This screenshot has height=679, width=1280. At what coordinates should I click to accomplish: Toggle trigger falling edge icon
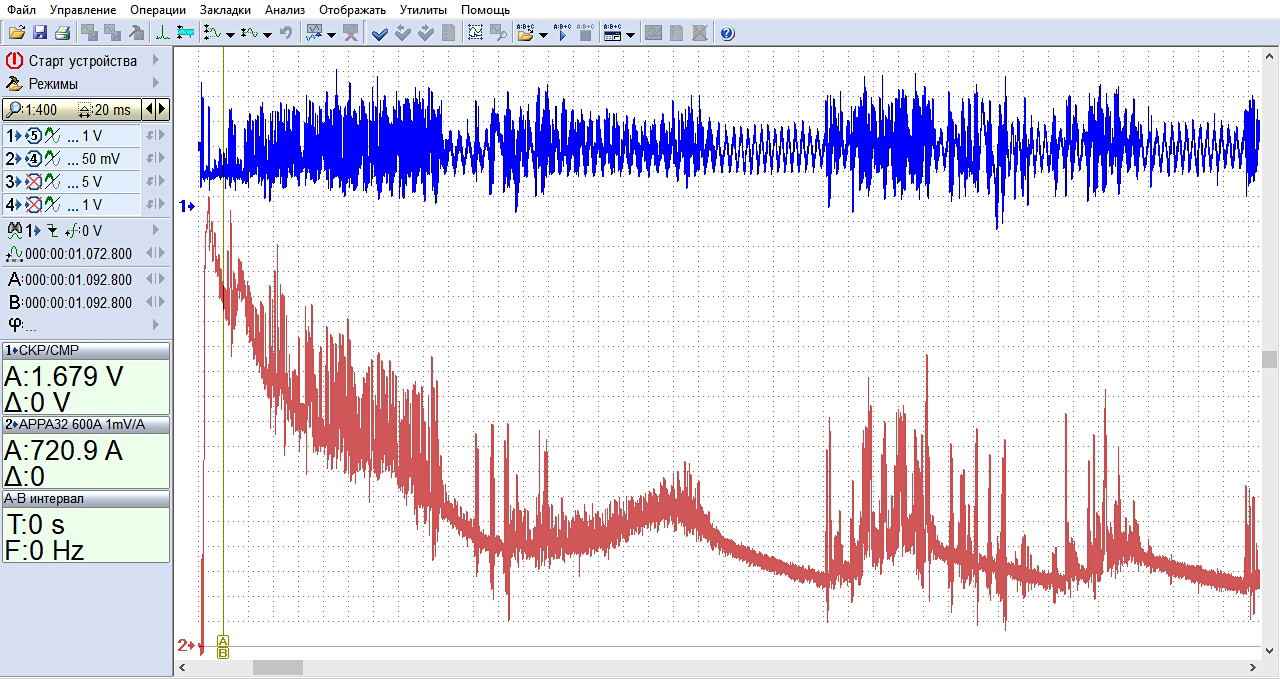coord(52,231)
